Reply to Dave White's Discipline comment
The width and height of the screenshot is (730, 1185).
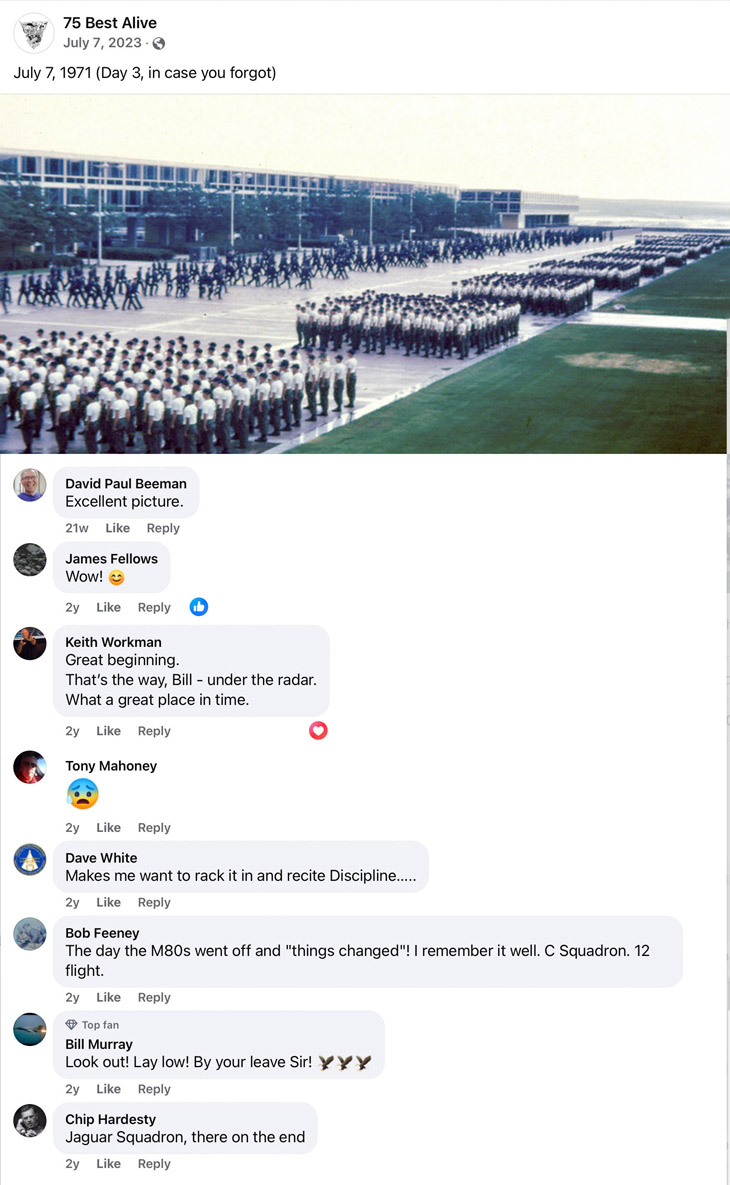pyautogui.click(x=154, y=902)
